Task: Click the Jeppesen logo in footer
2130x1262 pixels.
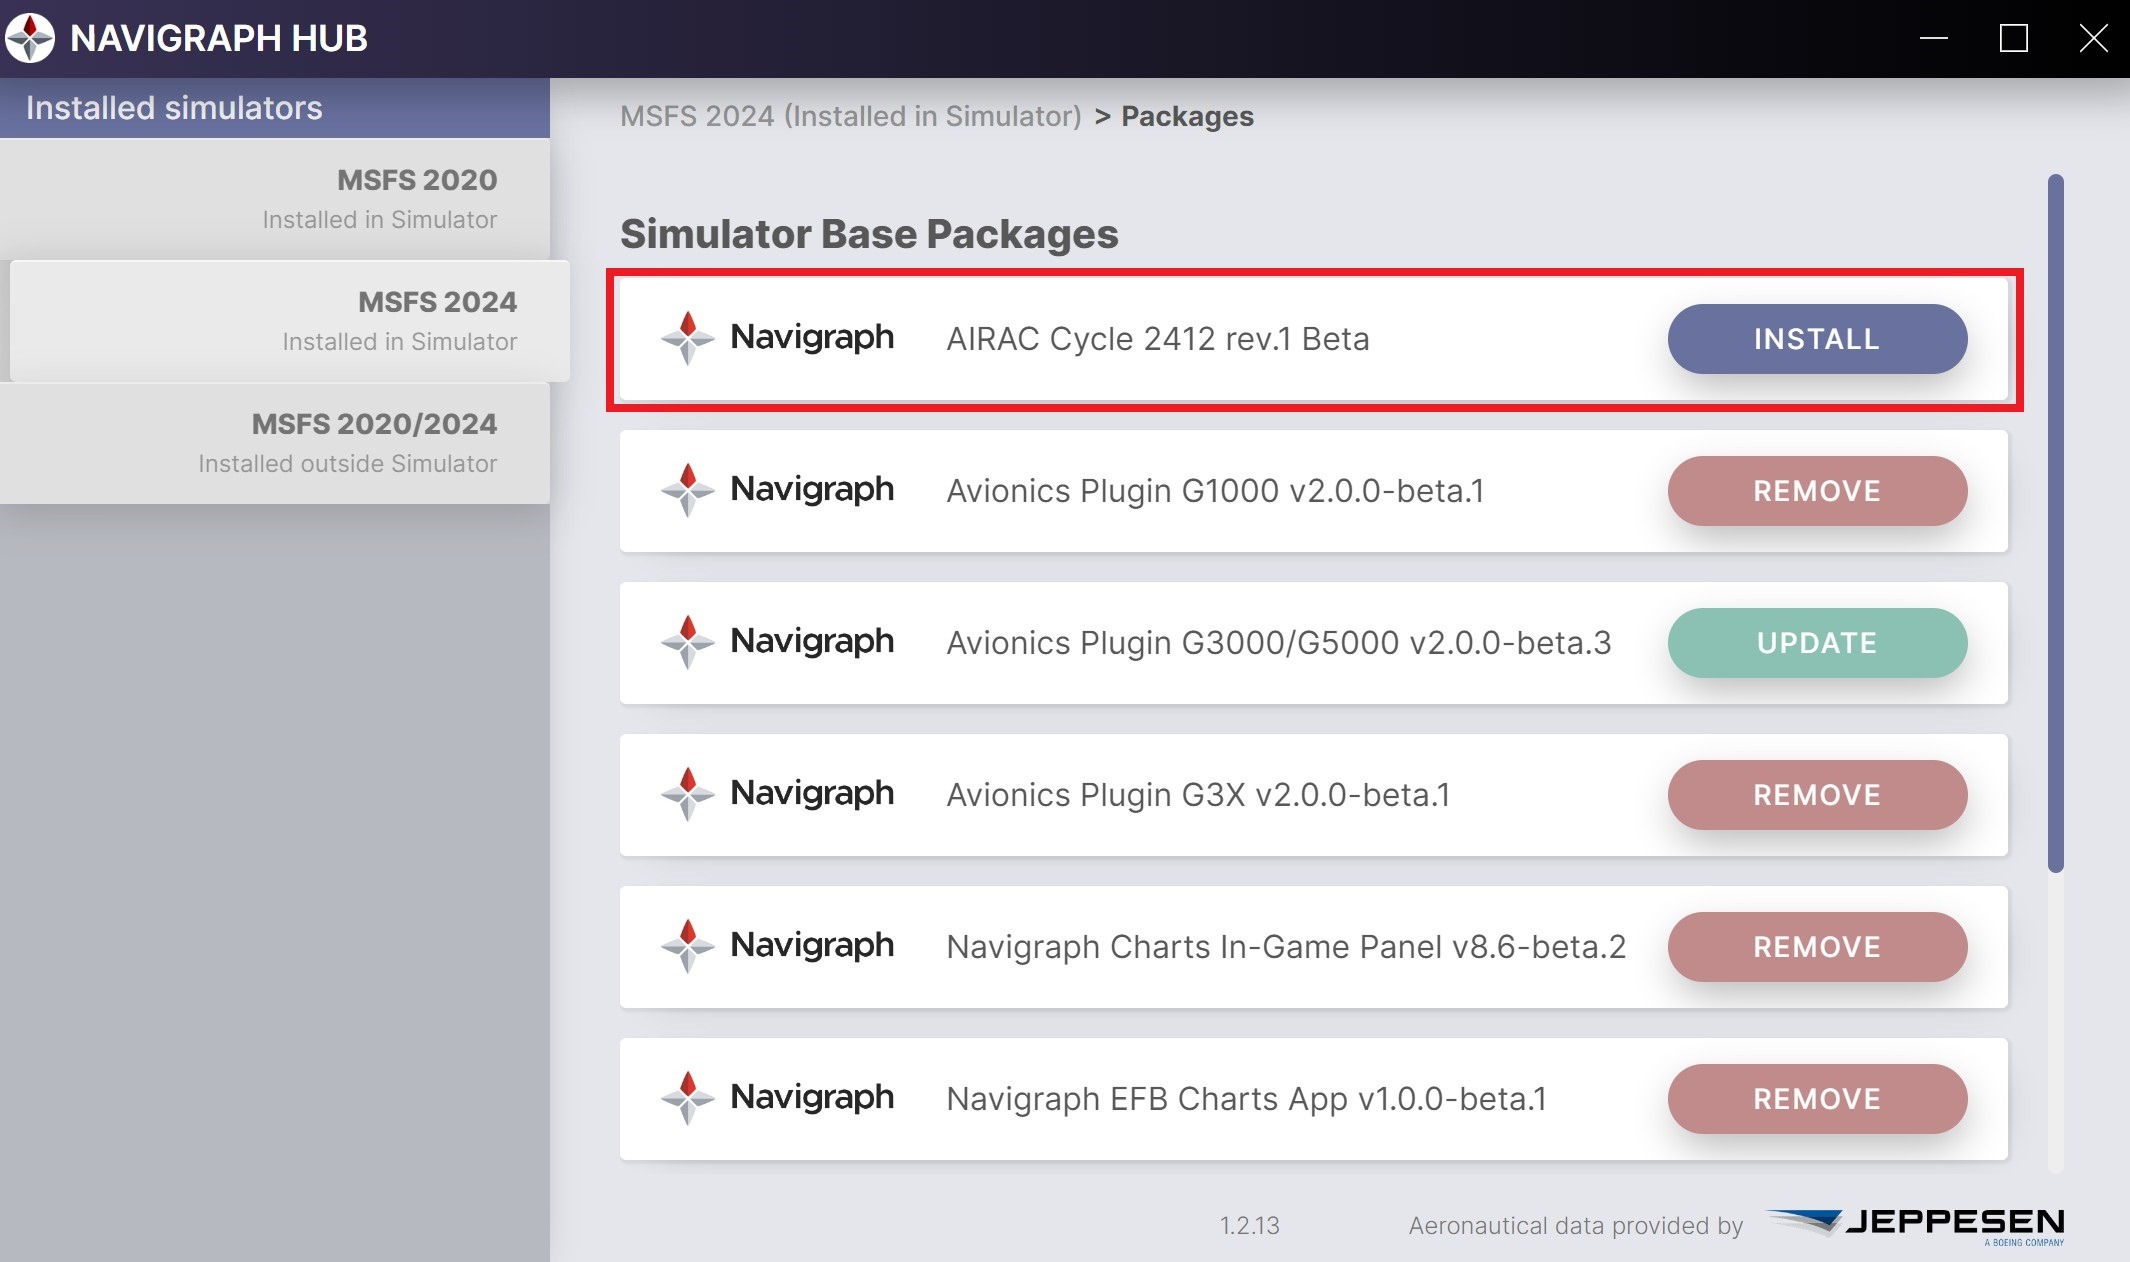Action: point(1915,1225)
